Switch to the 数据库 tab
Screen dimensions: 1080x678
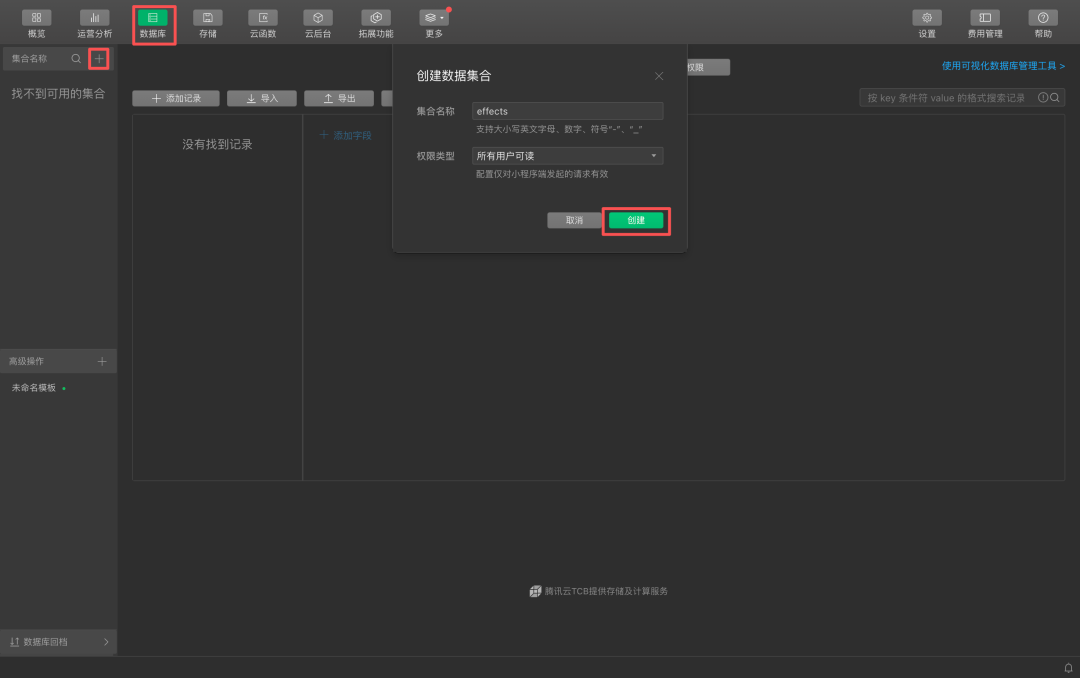pos(153,18)
